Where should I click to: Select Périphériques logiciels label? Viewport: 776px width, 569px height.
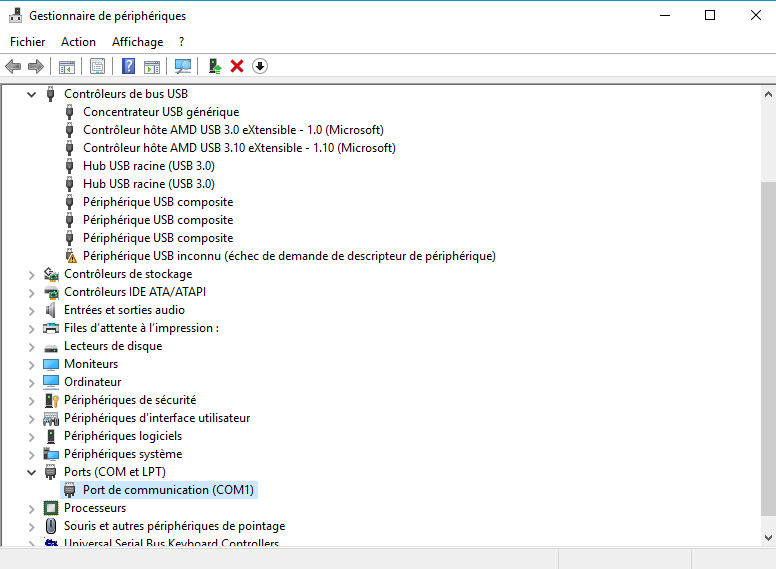[x=123, y=436]
